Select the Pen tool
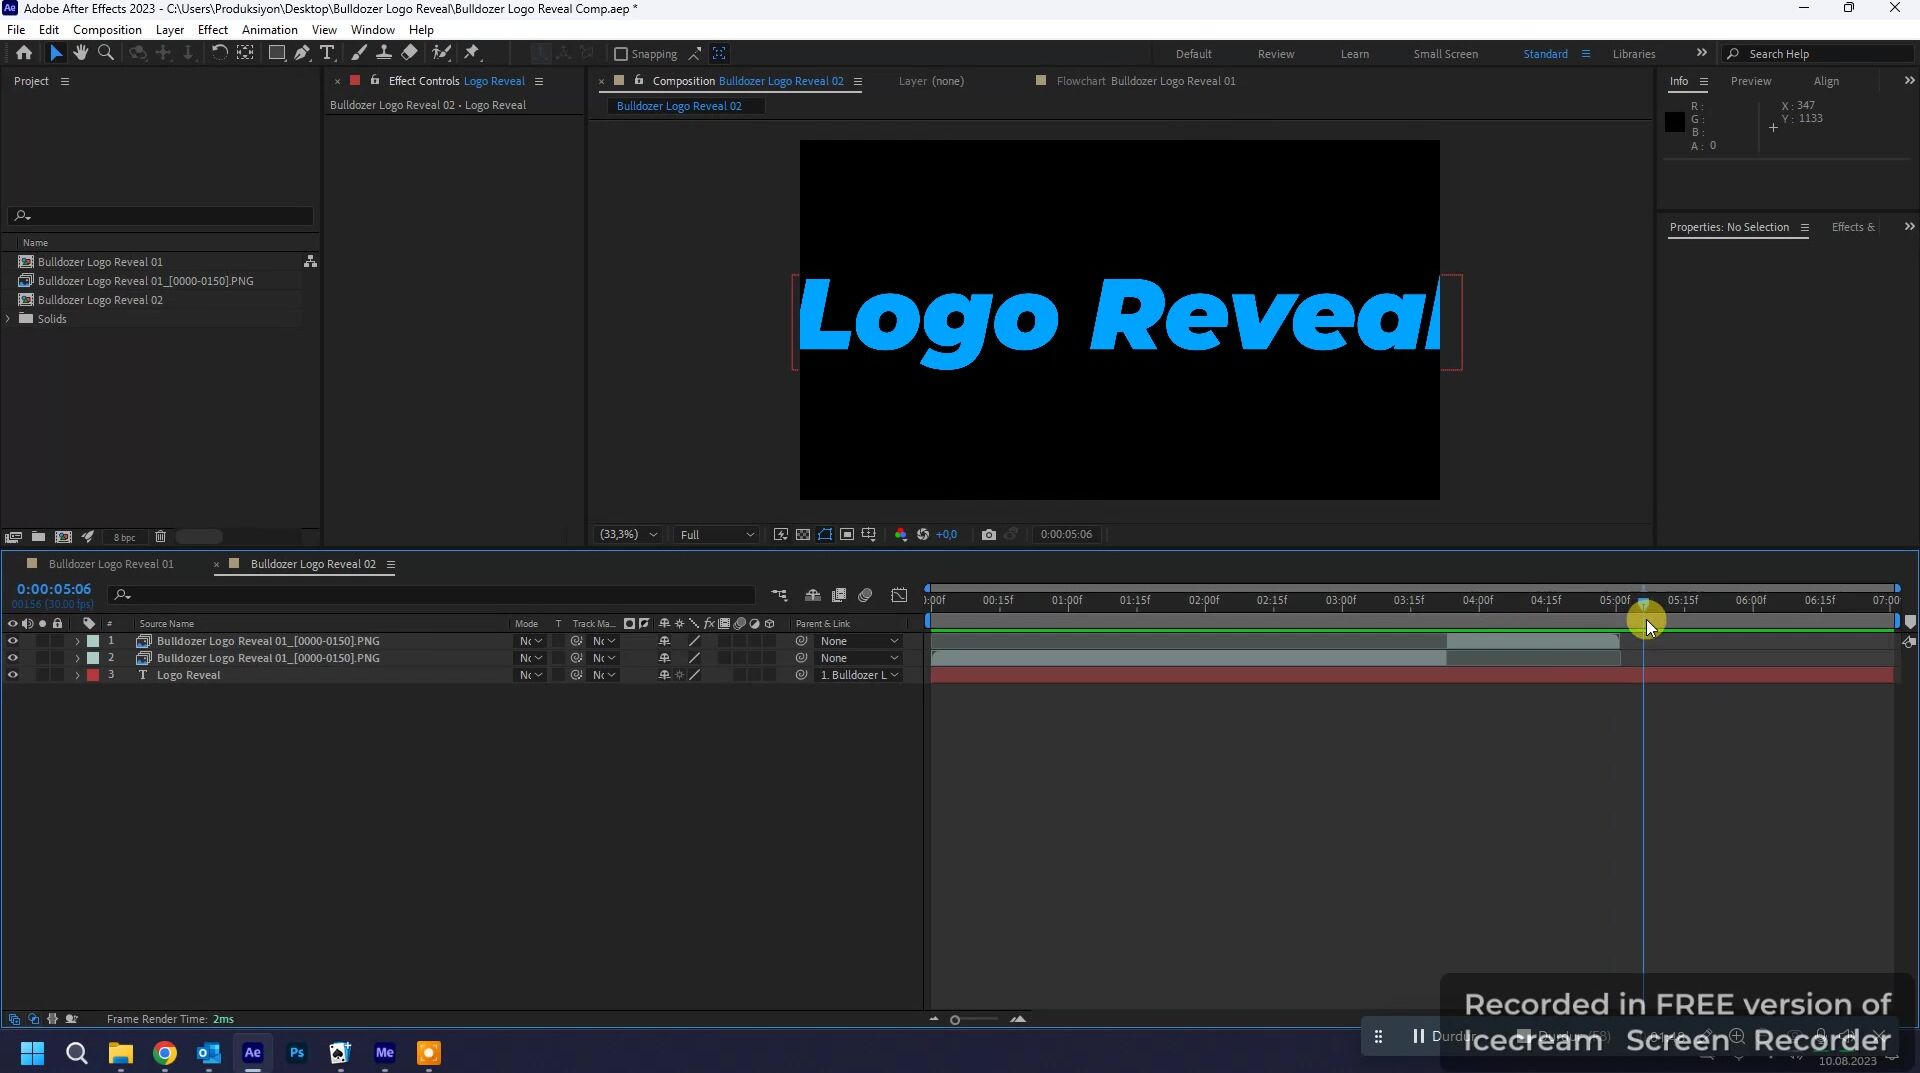 (302, 53)
